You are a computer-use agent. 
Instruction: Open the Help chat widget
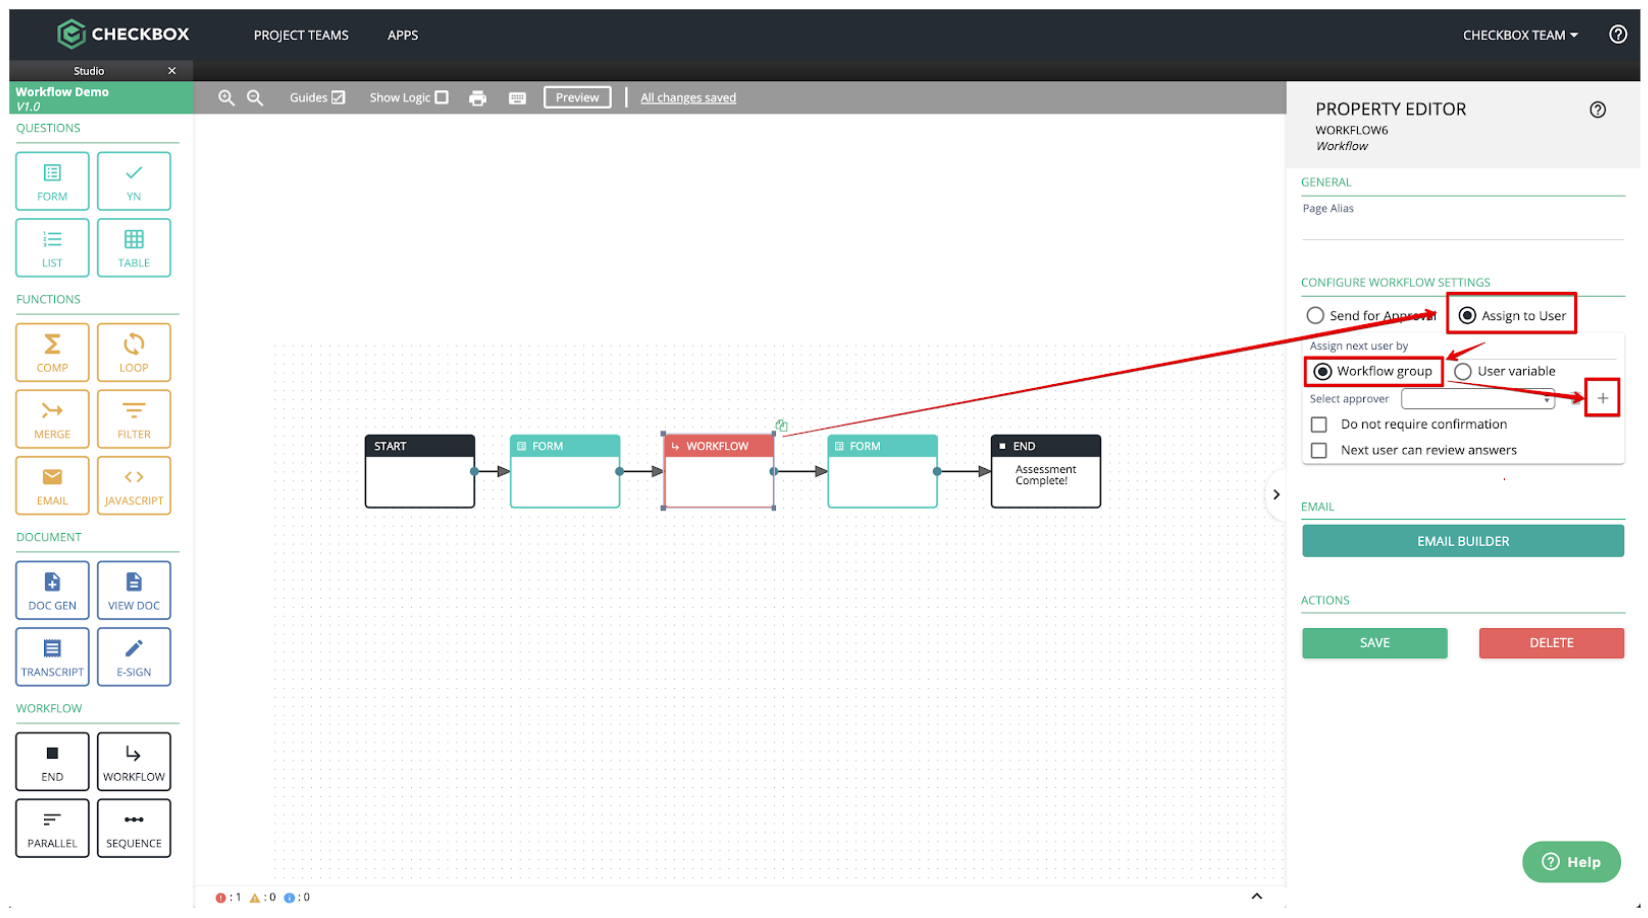tap(1571, 862)
